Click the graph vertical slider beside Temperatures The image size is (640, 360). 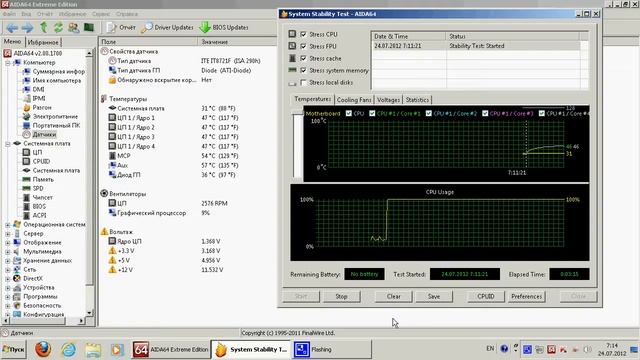tap(297, 145)
